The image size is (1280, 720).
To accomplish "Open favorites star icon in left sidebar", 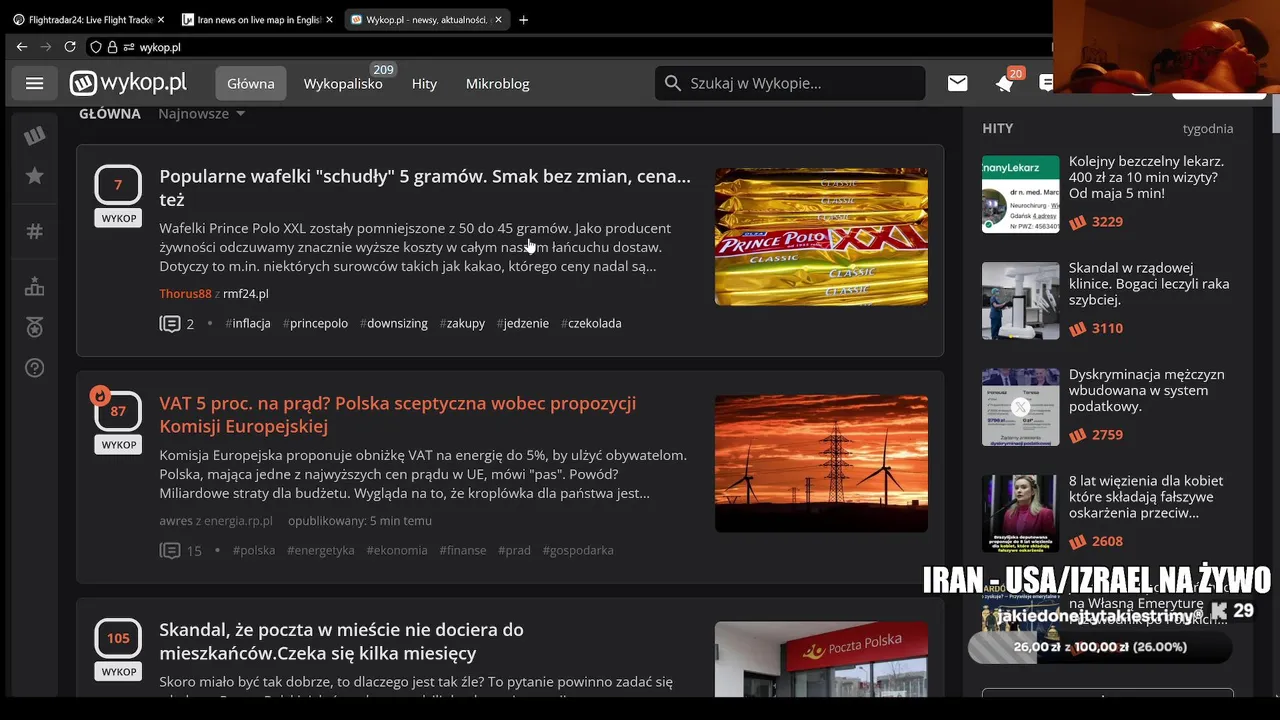I will 35,176.
